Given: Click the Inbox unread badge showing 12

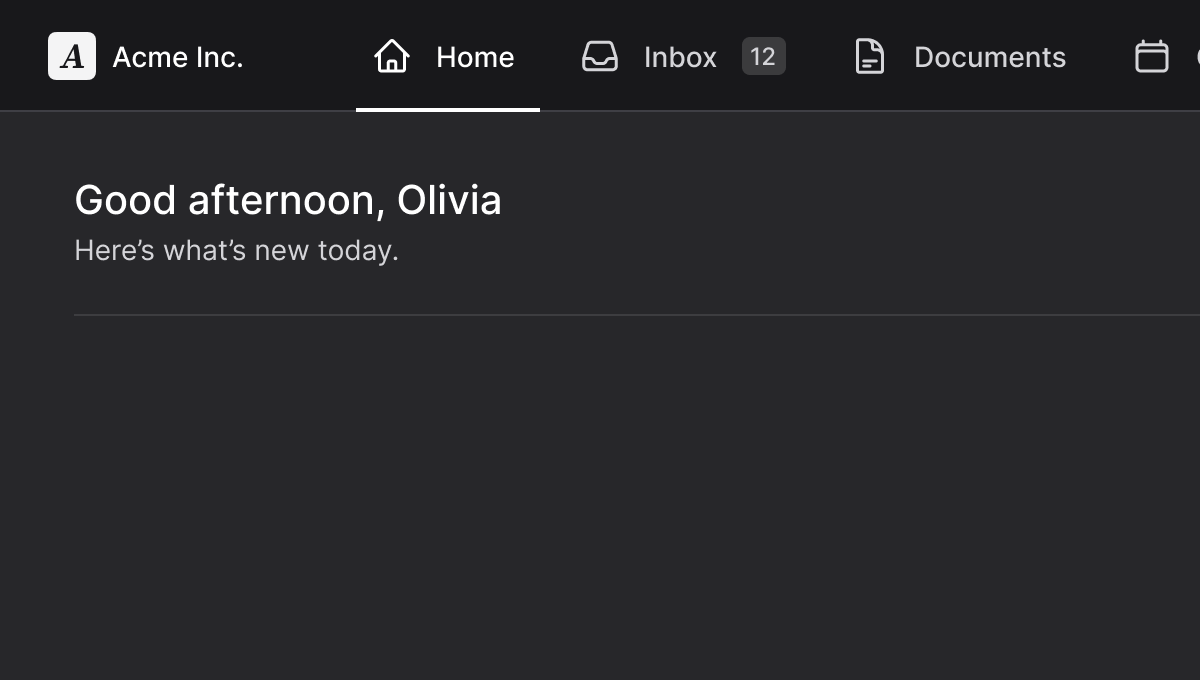Looking at the screenshot, I should click(x=763, y=56).
